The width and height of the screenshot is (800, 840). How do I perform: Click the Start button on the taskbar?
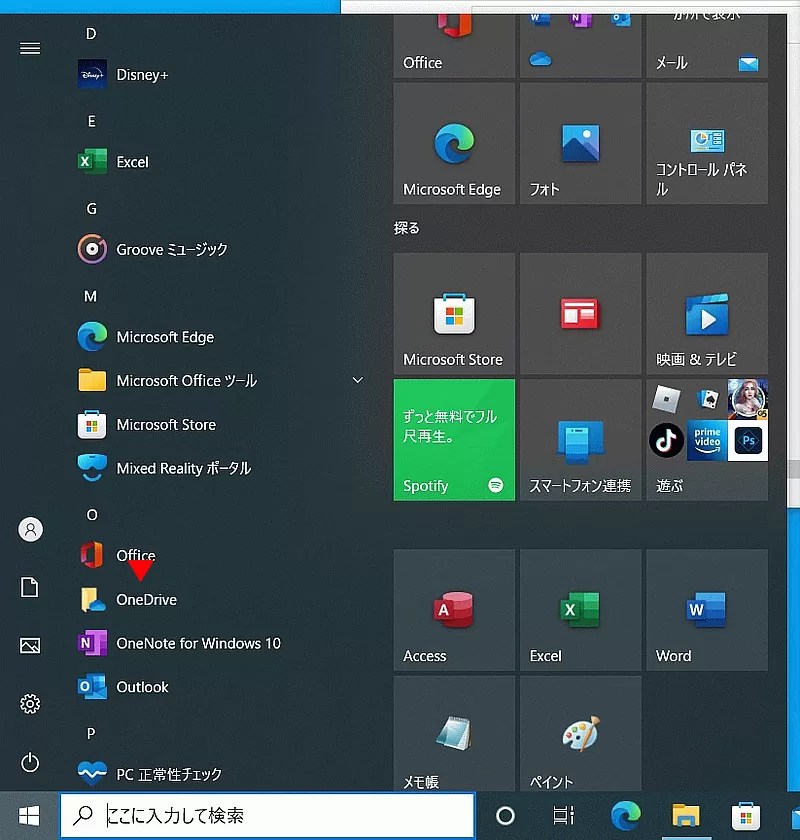(x=29, y=815)
